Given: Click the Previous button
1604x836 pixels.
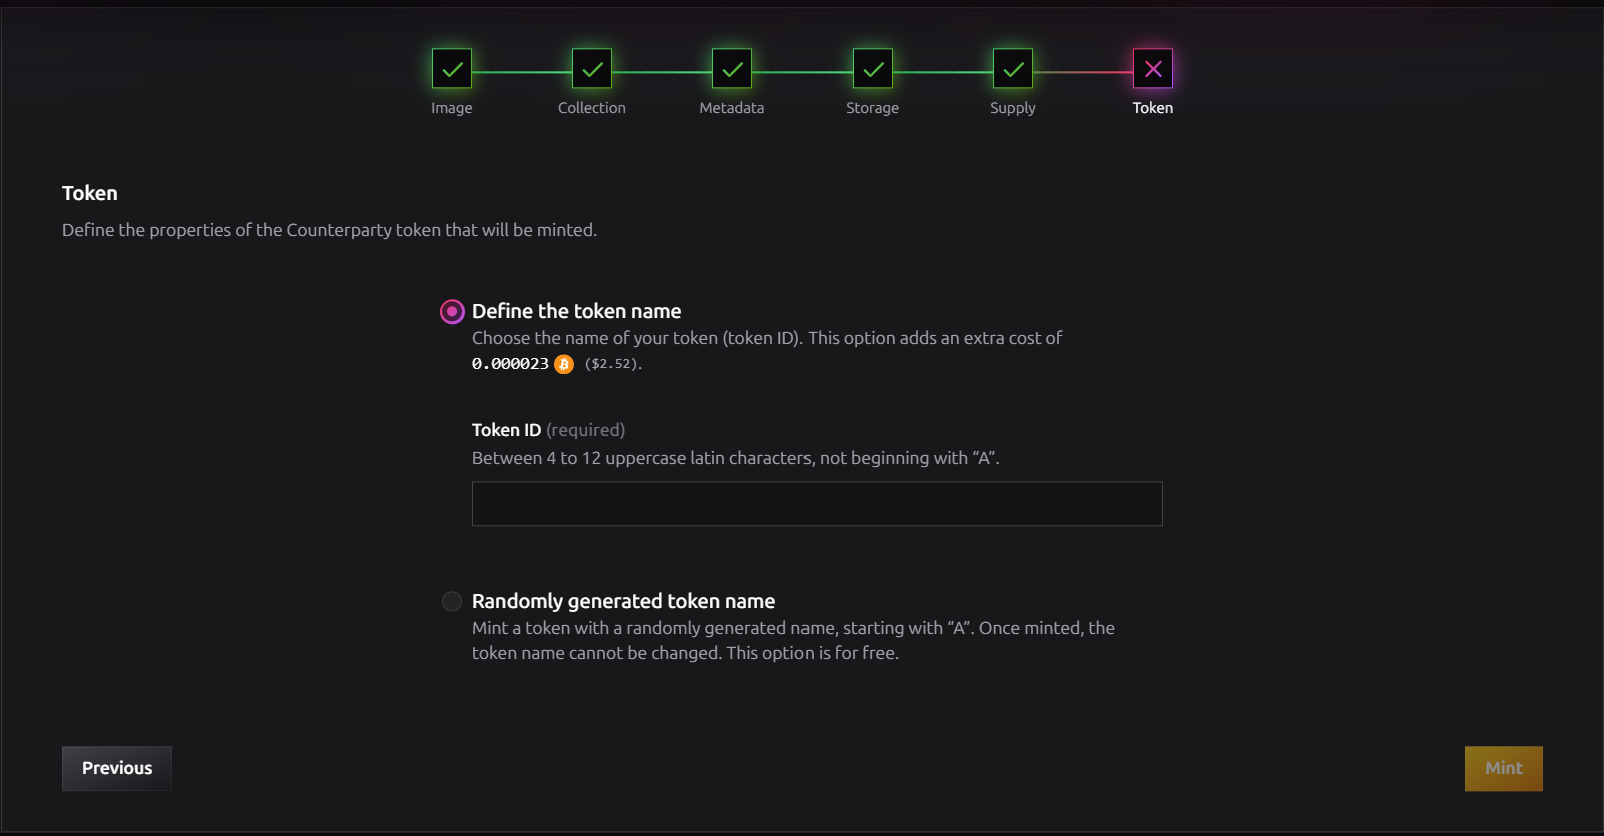Looking at the screenshot, I should tap(117, 768).
